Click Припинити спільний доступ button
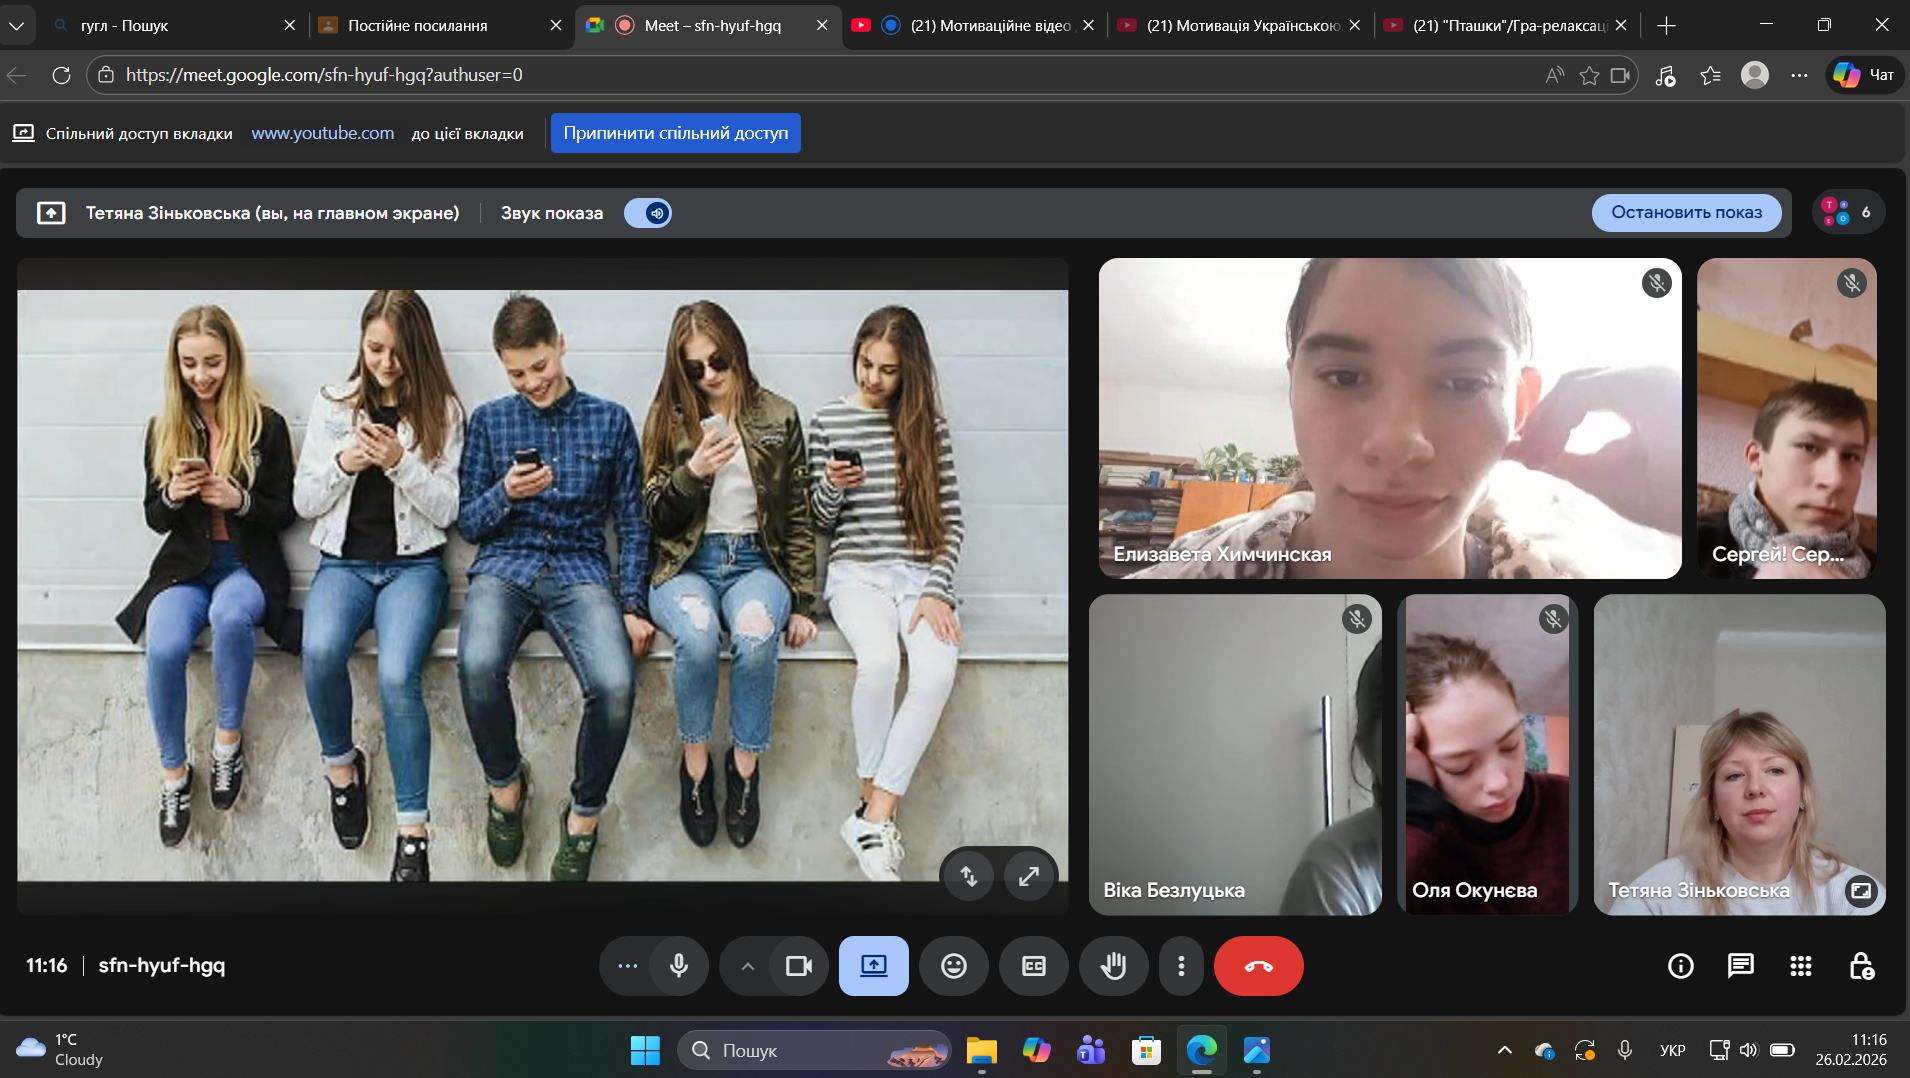The width and height of the screenshot is (1910, 1078). tap(675, 133)
